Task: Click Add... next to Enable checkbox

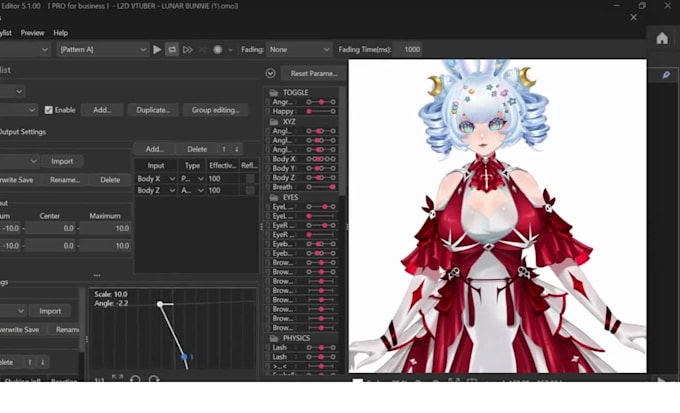Action: click(x=102, y=110)
